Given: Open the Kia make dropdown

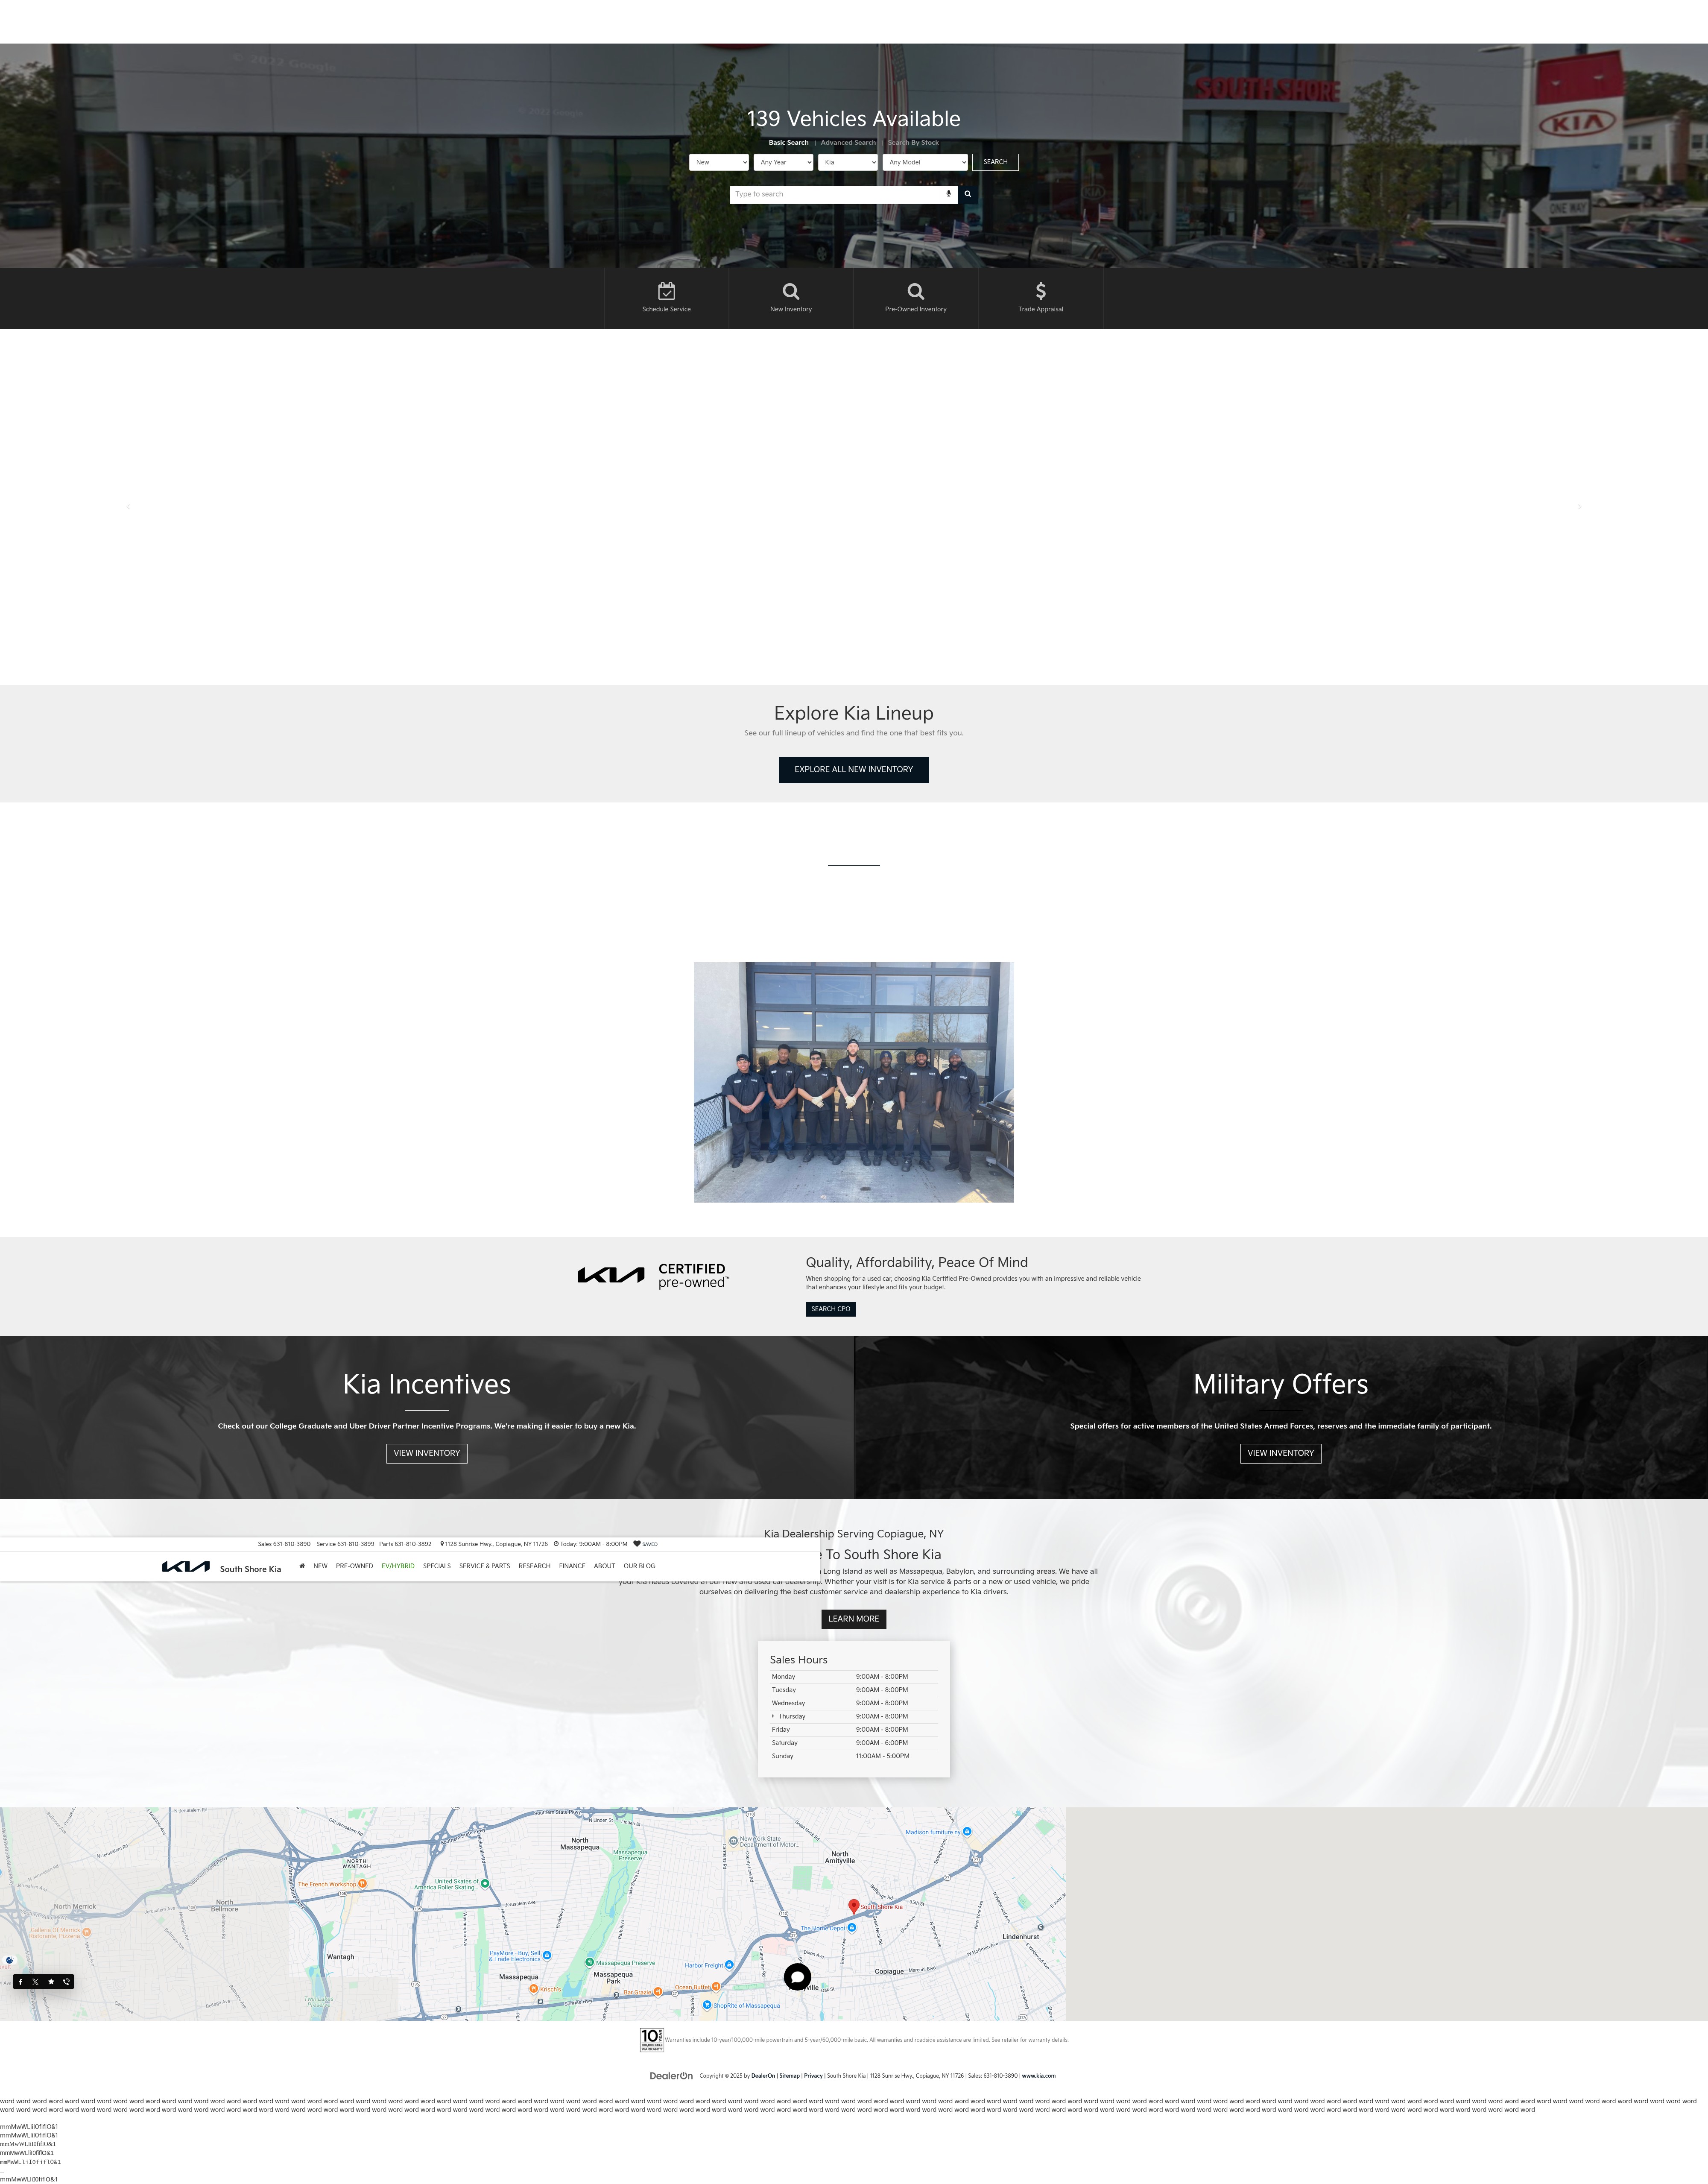Looking at the screenshot, I should (x=848, y=162).
